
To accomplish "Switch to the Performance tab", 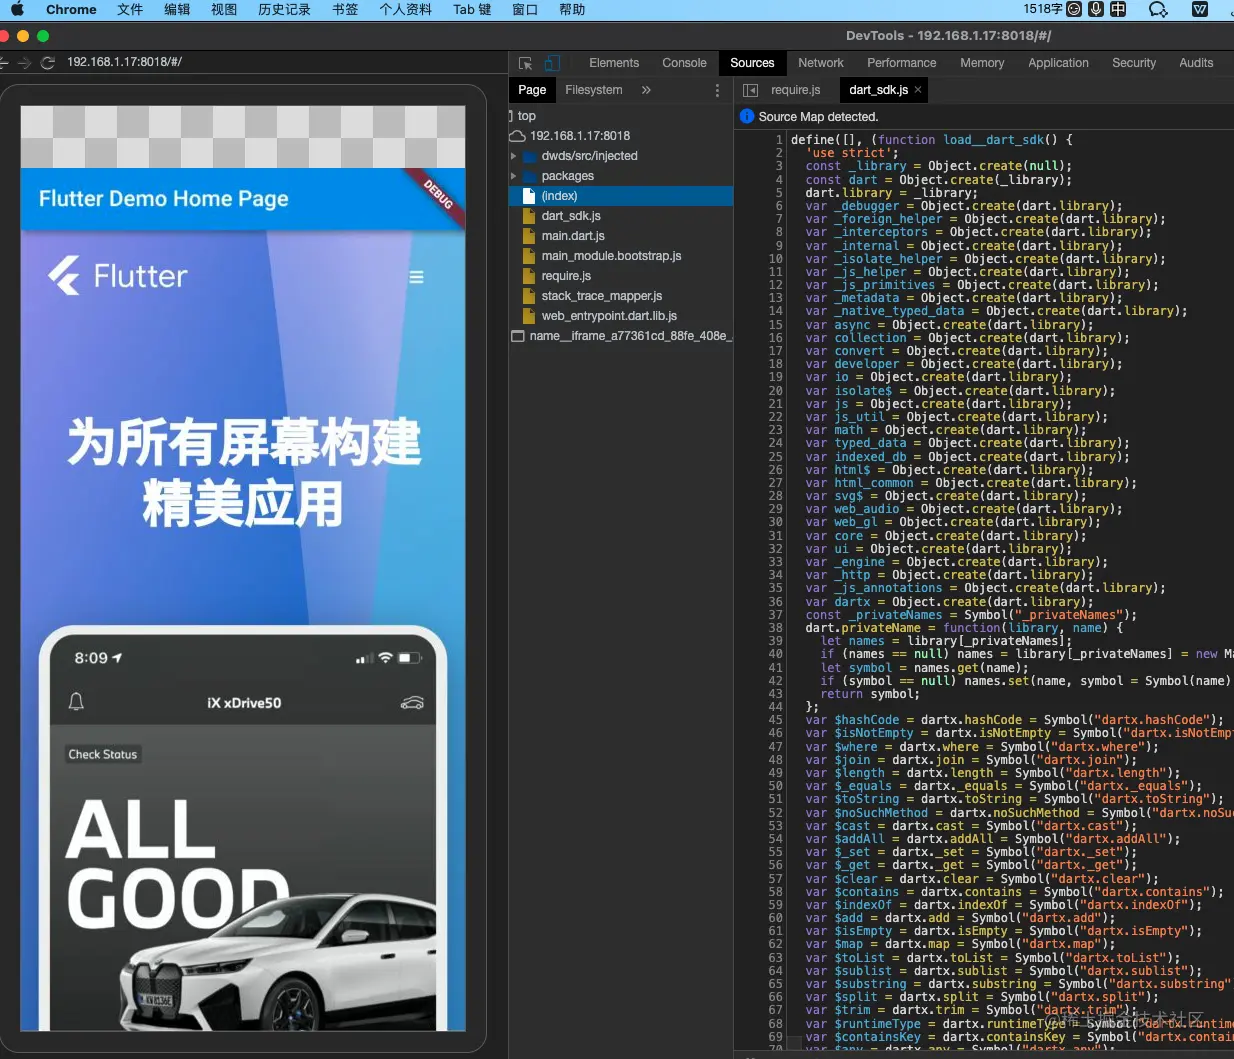I will click(902, 63).
